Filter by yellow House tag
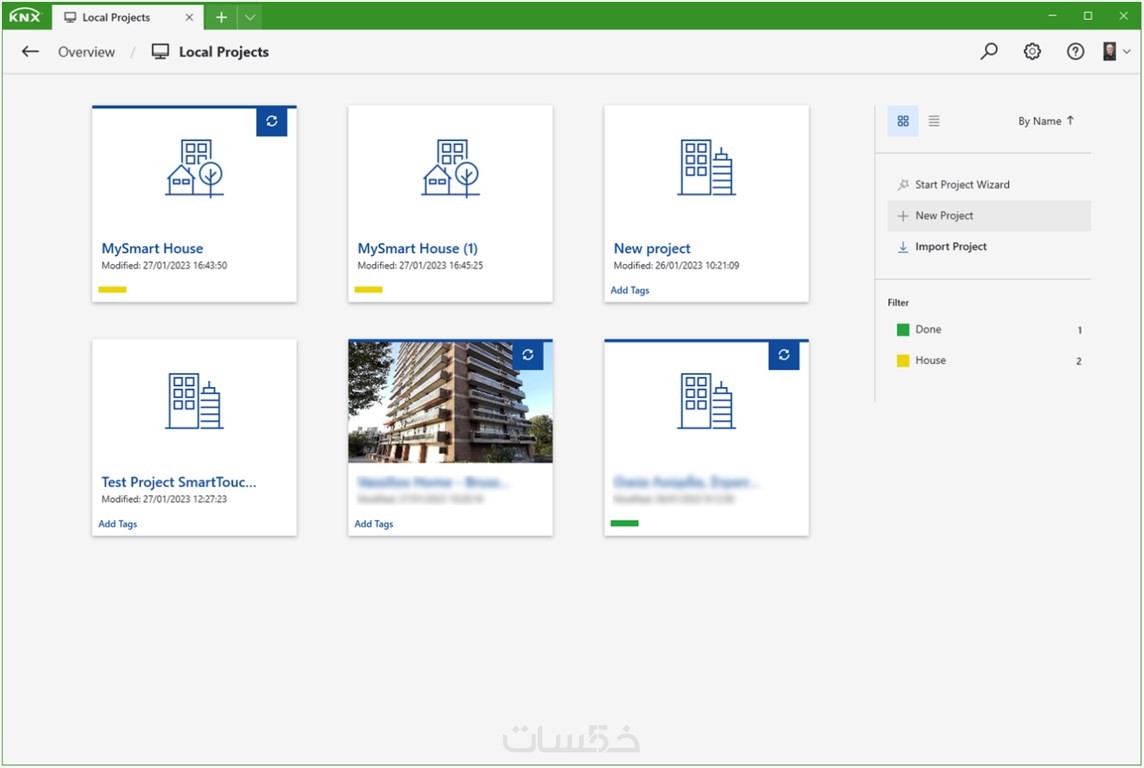 (903, 360)
